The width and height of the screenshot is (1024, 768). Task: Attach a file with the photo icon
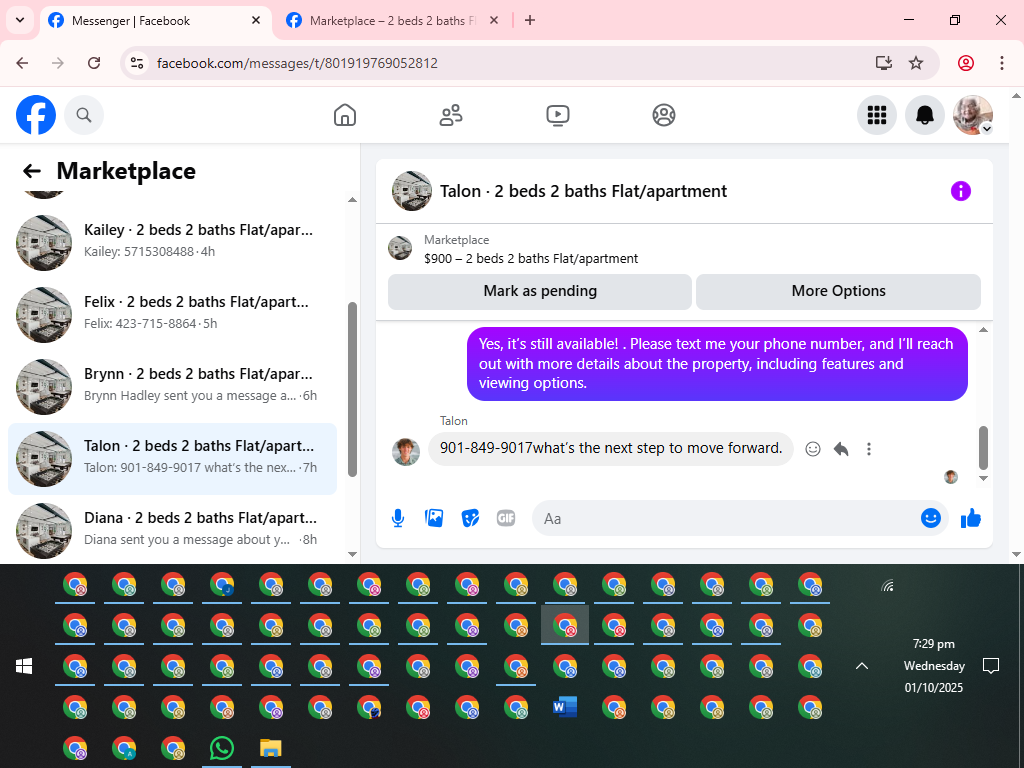pos(434,519)
